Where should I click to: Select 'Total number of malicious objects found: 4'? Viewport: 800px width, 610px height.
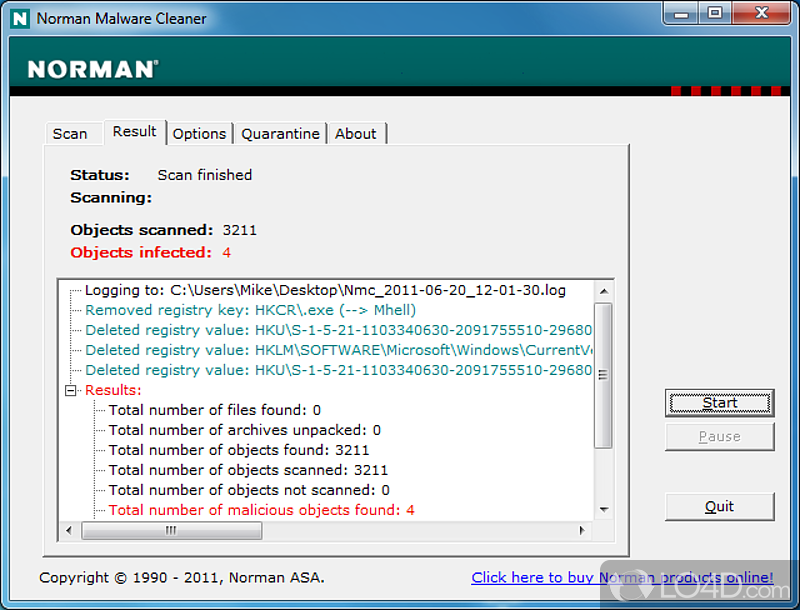261,510
